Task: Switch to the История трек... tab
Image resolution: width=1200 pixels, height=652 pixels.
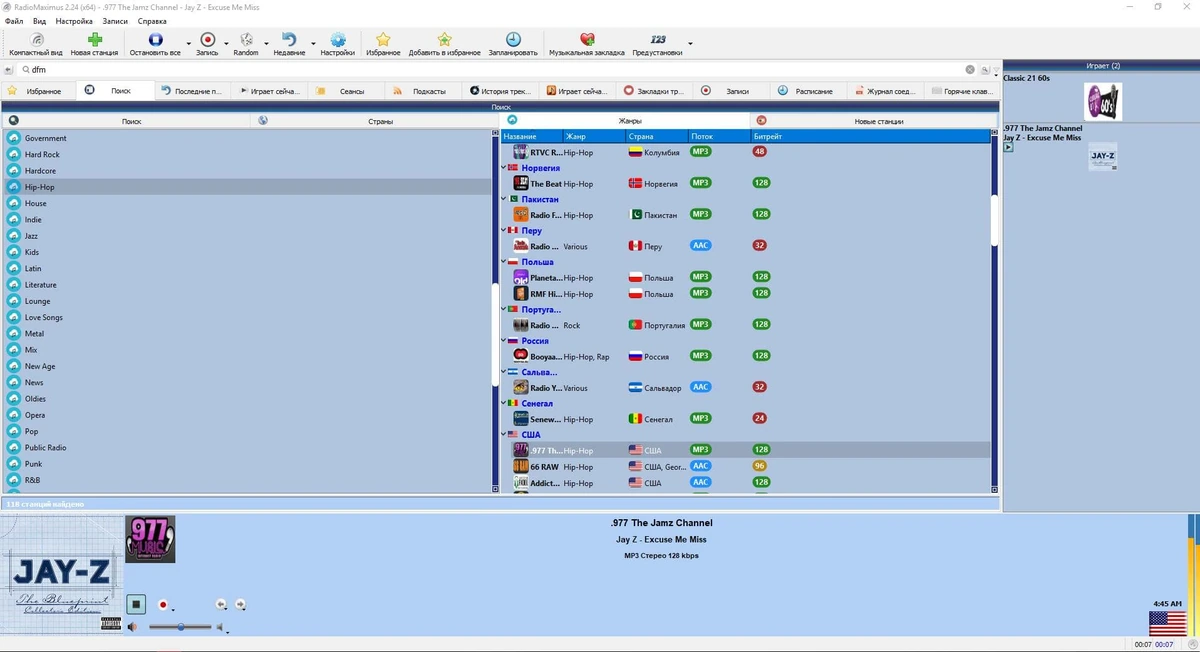Action: tap(498, 91)
